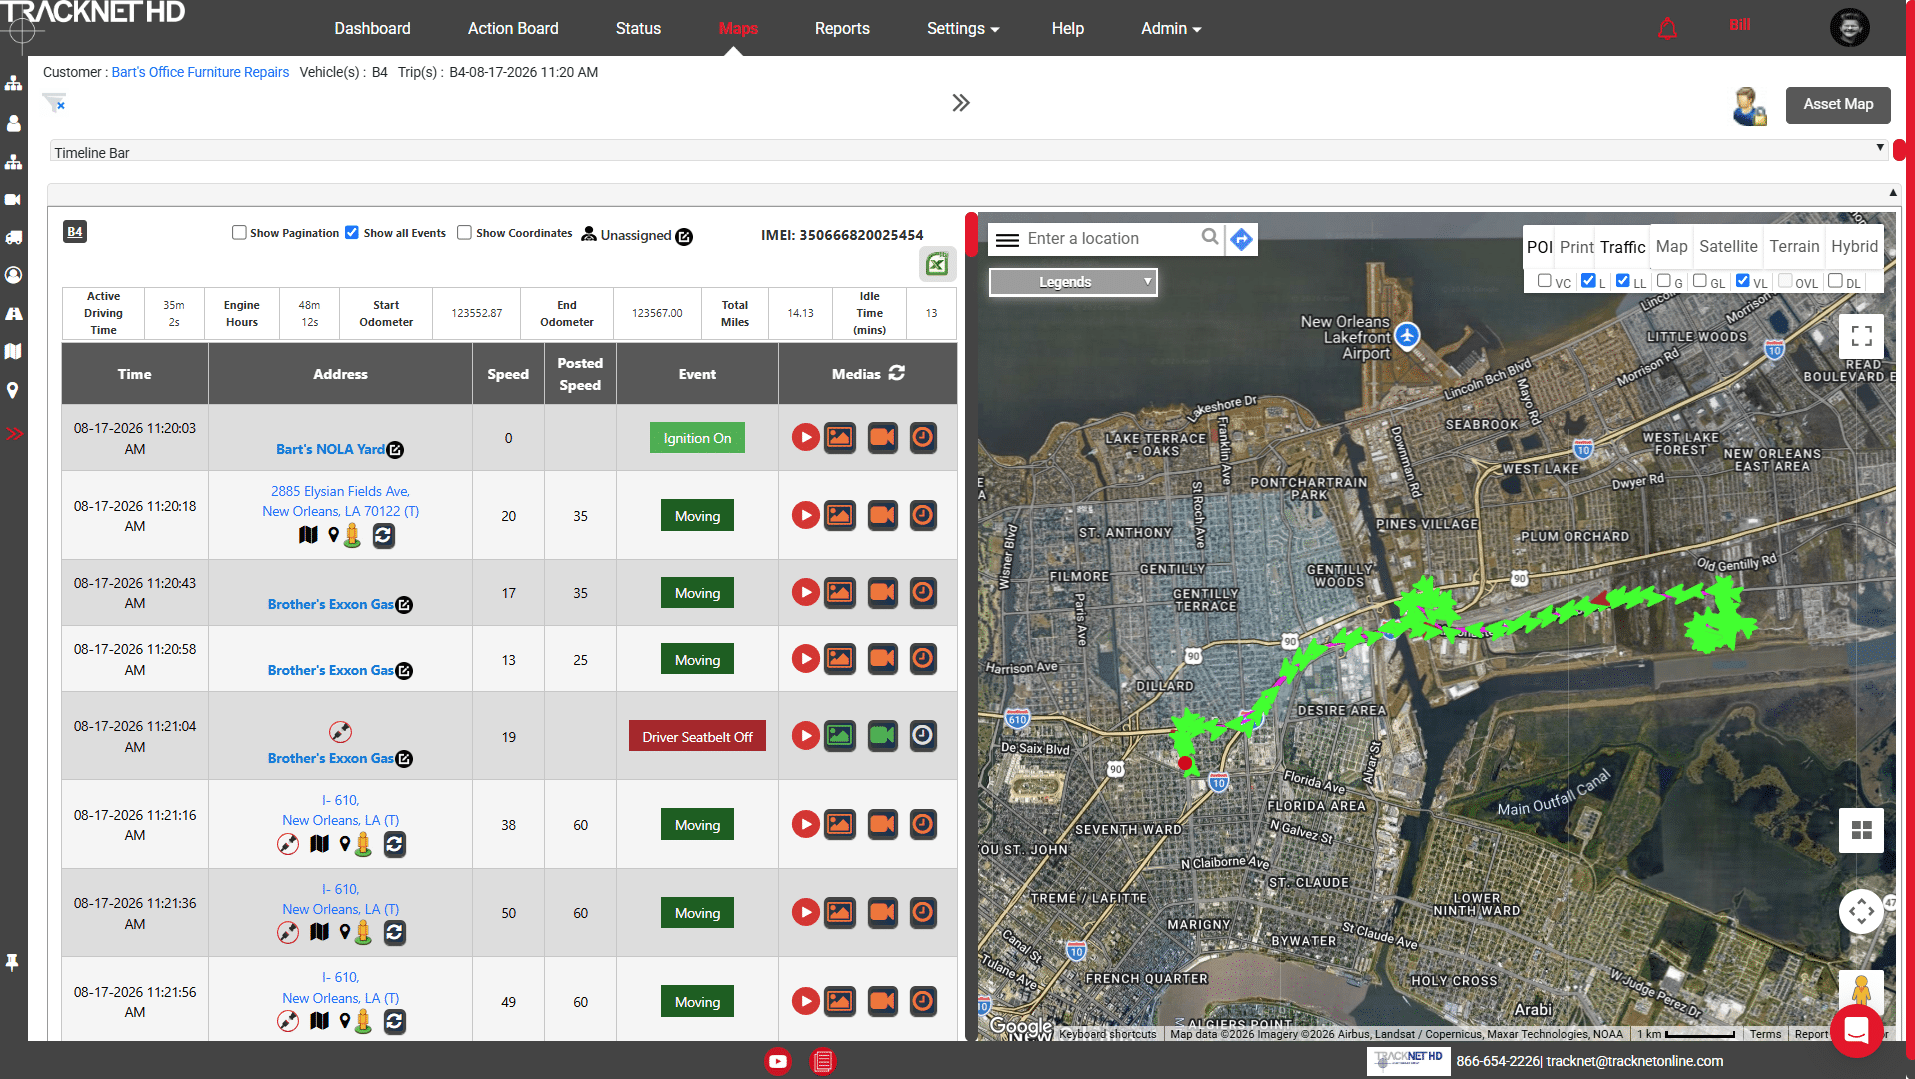Viewport: 1915px width, 1079px height.
Task: Click the map pan control button
Action: (1861, 911)
